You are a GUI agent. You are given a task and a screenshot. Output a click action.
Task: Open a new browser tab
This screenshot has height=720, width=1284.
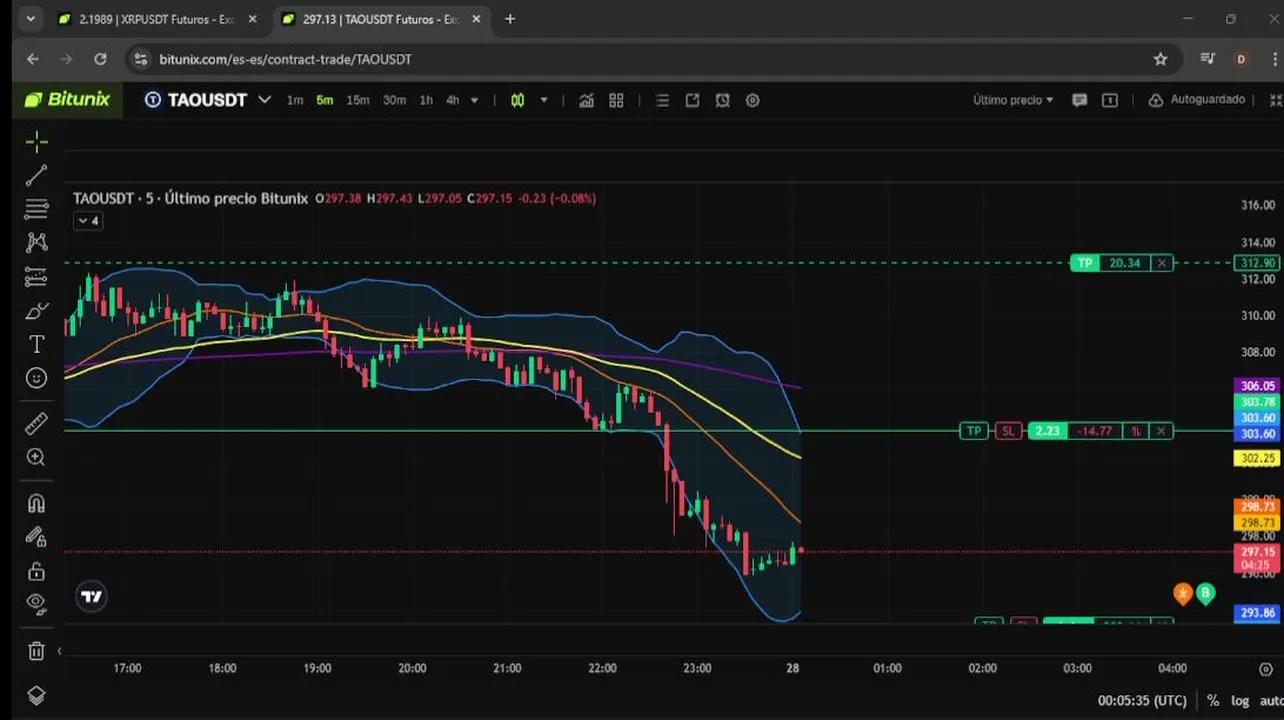[x=510, y=19]
